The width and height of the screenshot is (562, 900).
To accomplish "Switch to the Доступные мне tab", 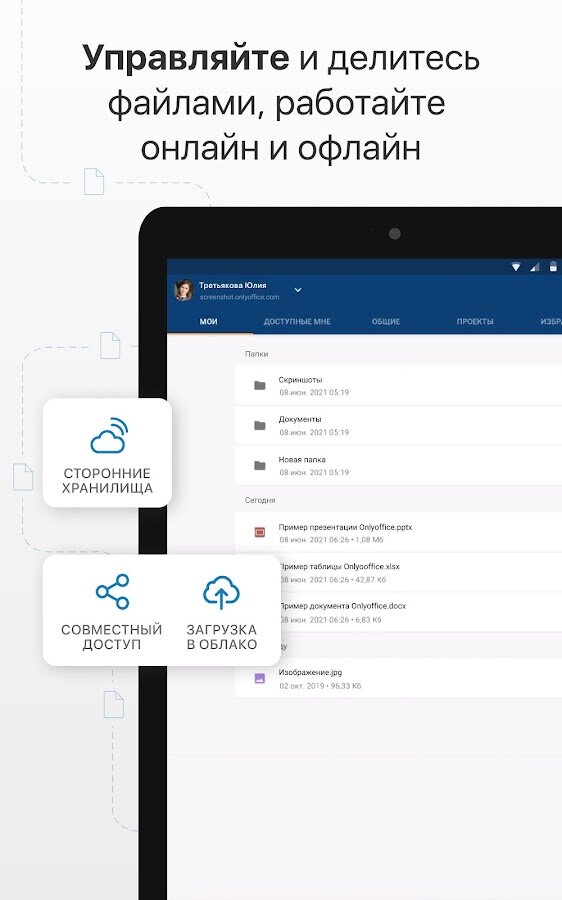I will point(297,321).
